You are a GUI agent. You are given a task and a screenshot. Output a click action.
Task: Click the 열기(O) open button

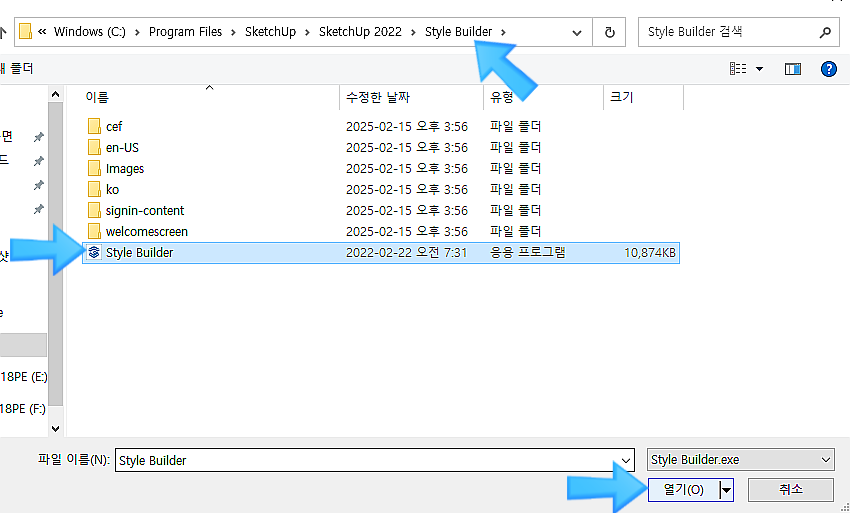click(684, 490)
